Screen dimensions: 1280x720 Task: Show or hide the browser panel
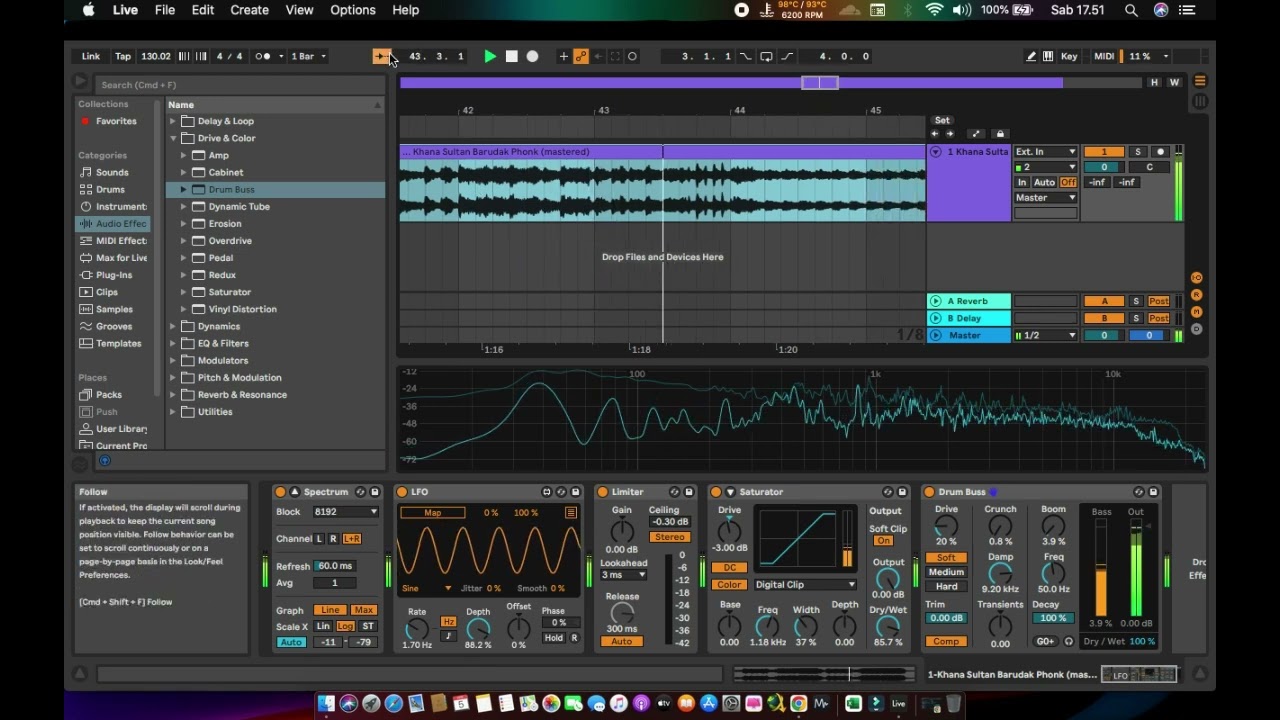click(80, 82)
